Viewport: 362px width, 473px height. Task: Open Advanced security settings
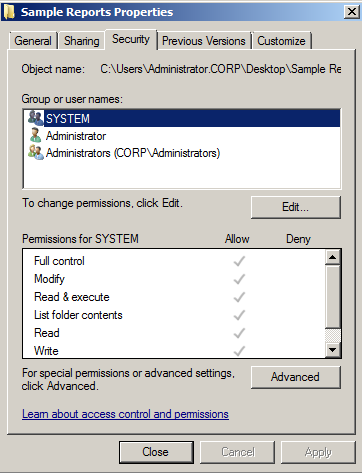pos(296,377)
